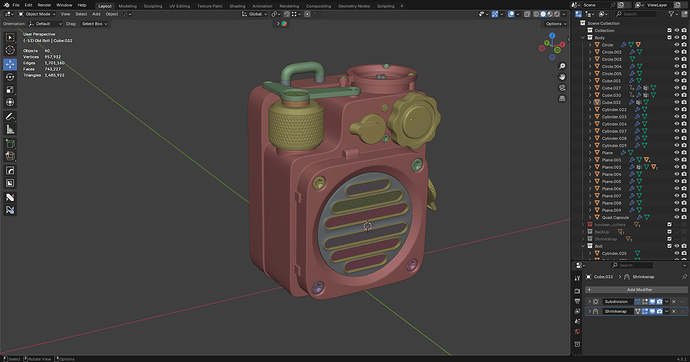
Task: Activate the Measure tool
Action: [x=10, y=129]
